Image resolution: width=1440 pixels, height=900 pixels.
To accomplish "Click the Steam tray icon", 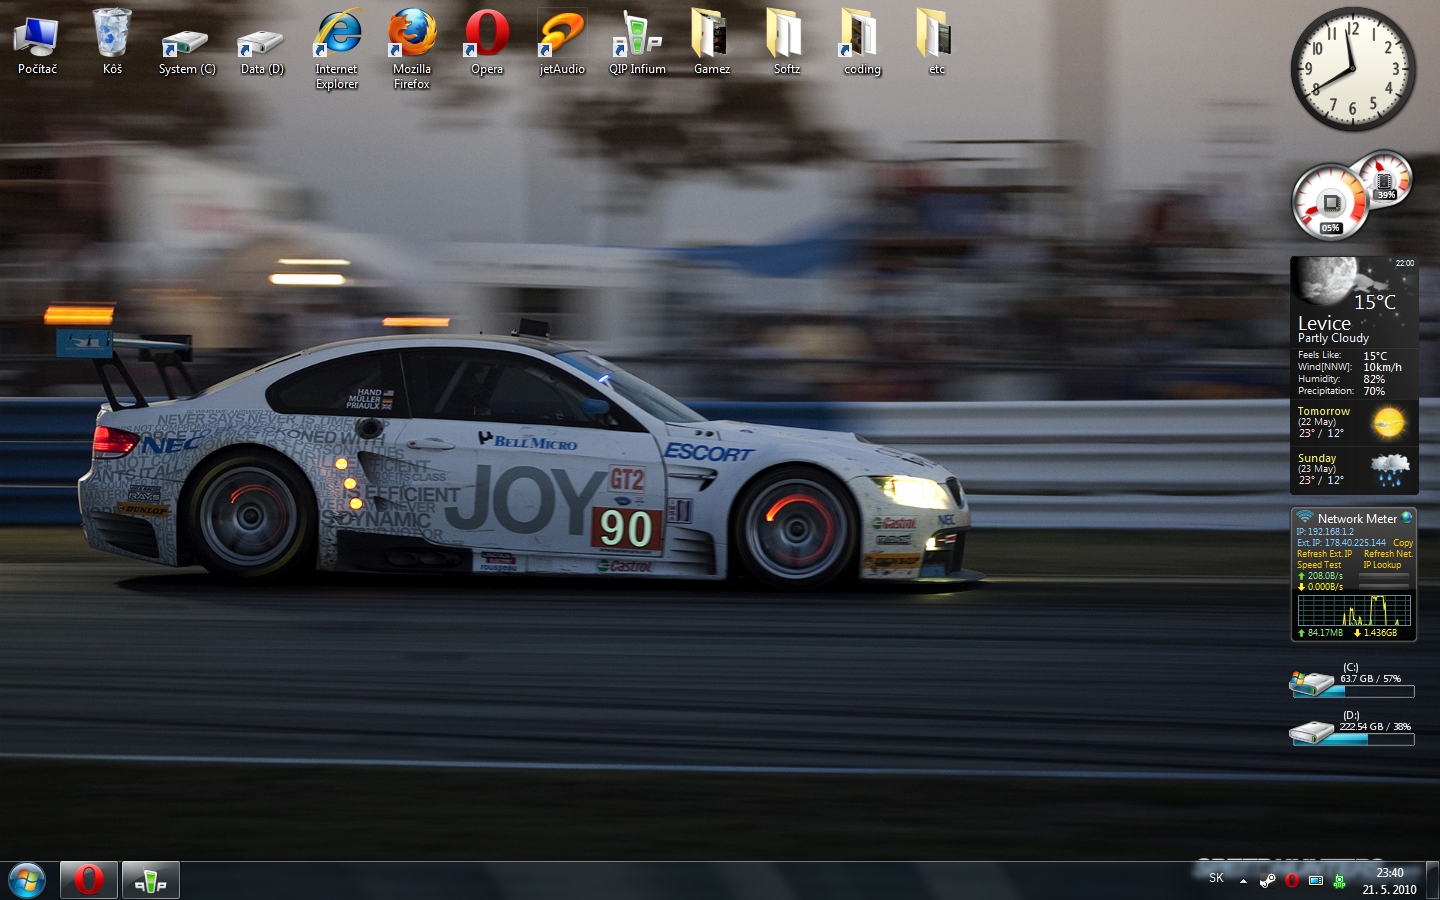I will [x=1267, y=880].
